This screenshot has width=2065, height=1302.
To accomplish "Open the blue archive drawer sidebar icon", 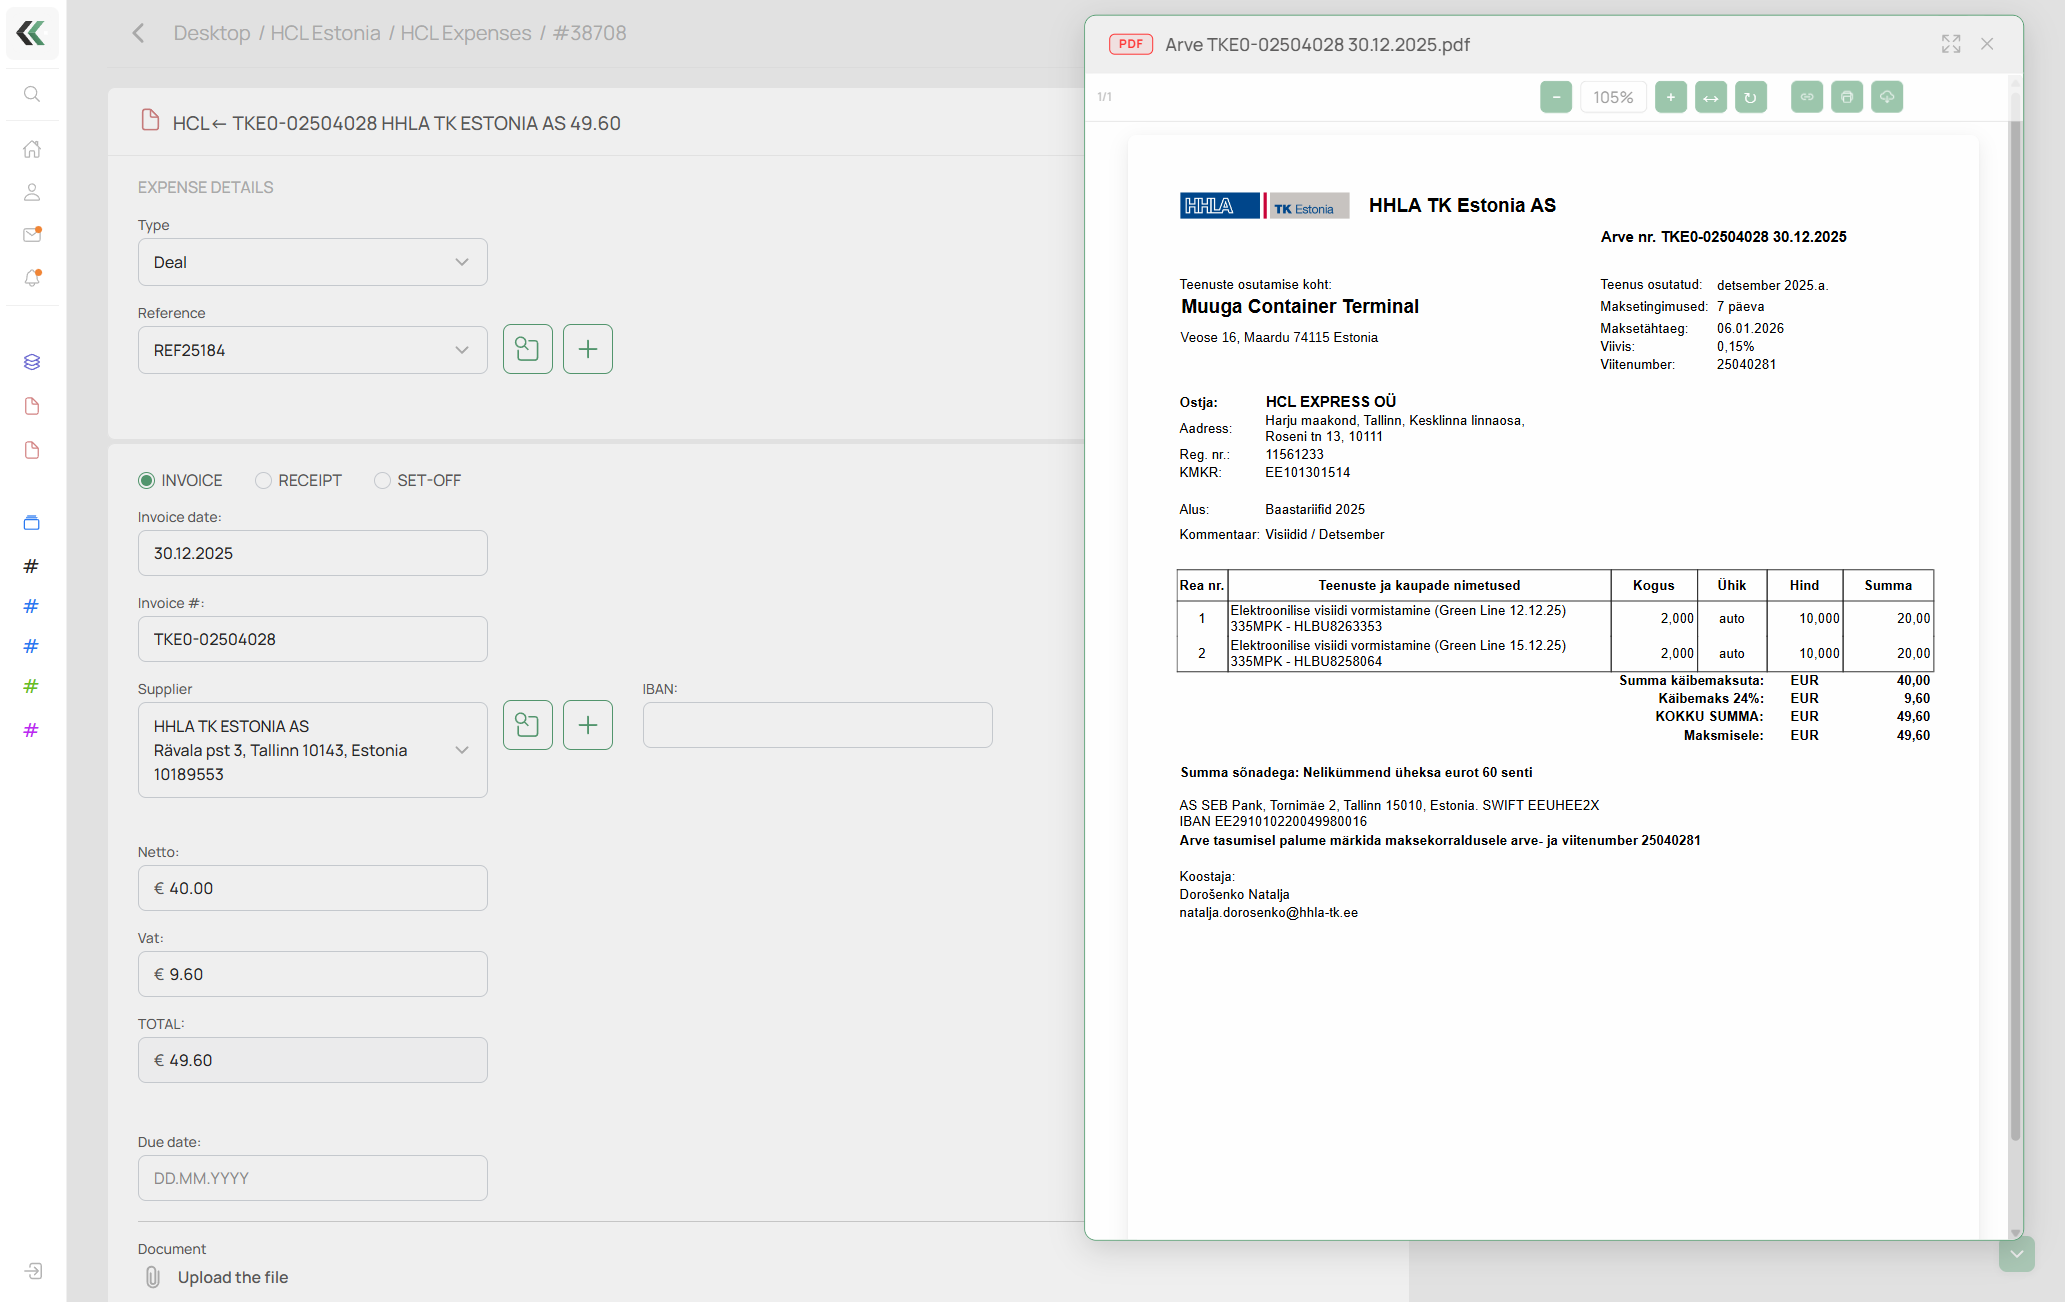I will (31, 522).
